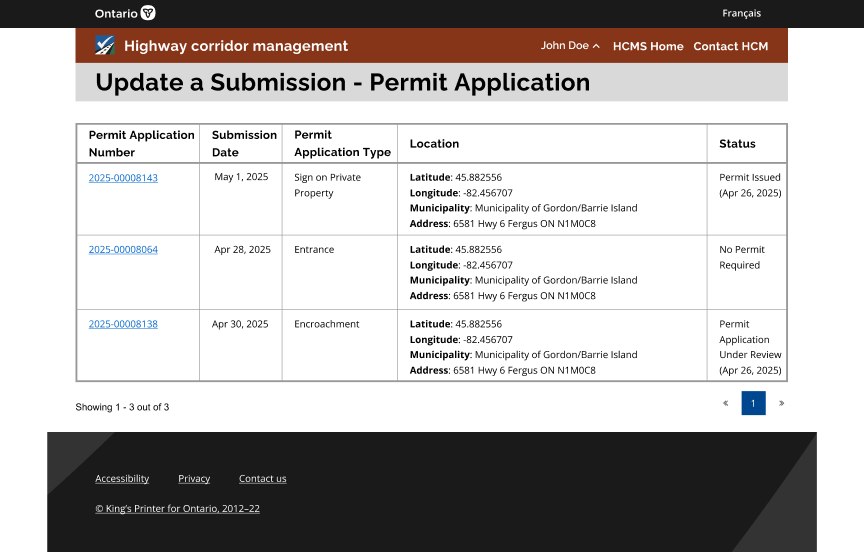Click the Showing 1 - 3 out of 3 text
Screen dimensions: 864x552
tap(122, 407)
